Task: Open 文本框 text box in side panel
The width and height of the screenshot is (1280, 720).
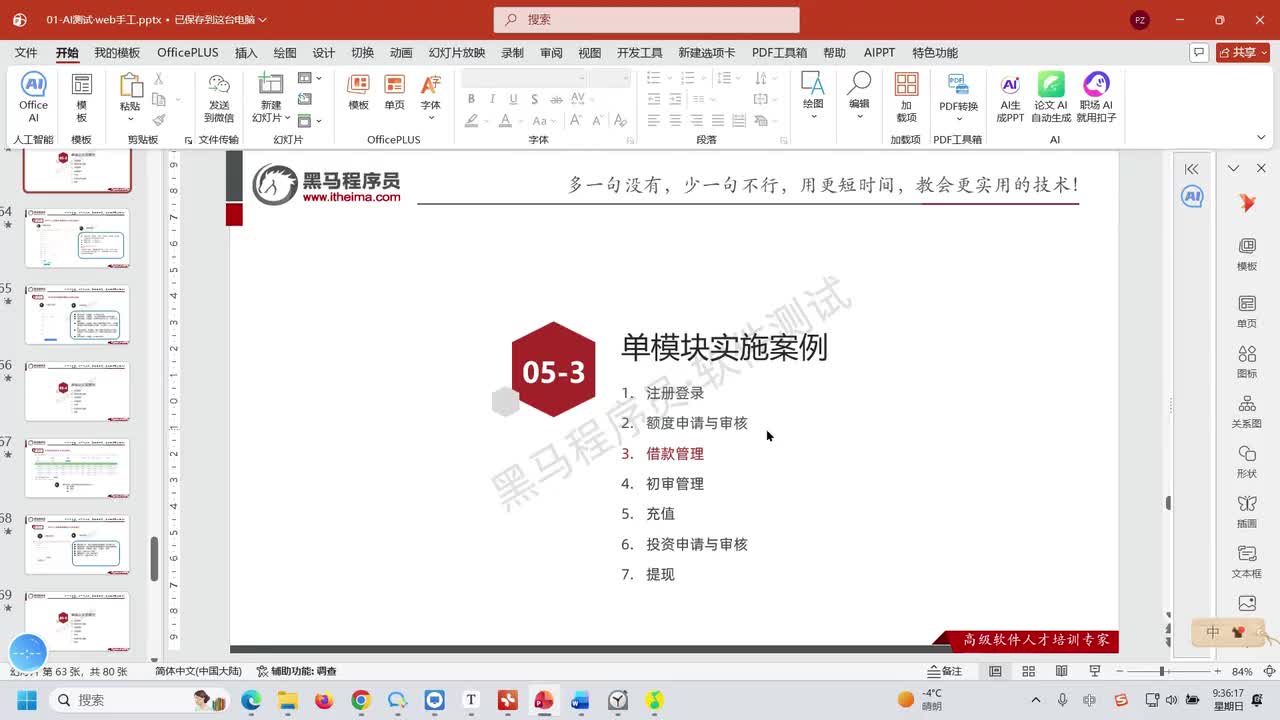Action: pos(1247,562)
